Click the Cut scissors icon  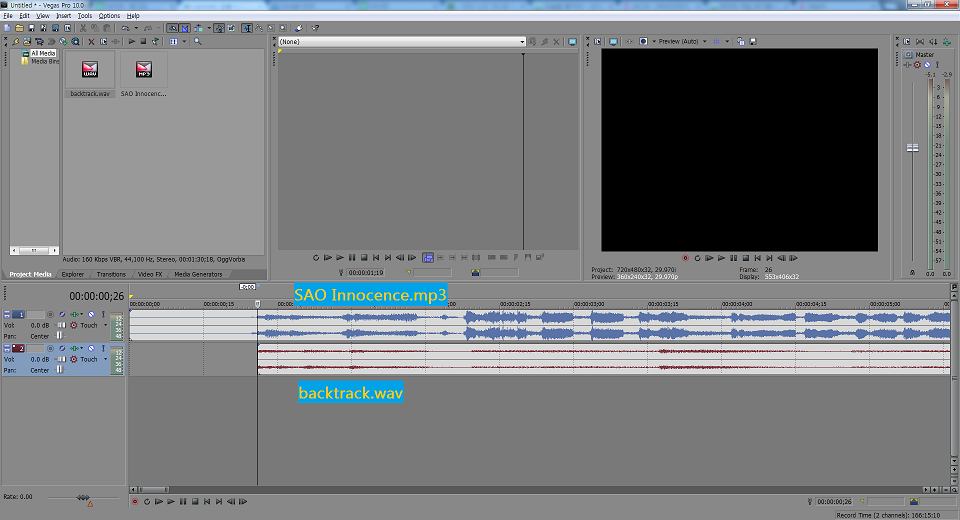pyautogui.click(x=83, y=28)
